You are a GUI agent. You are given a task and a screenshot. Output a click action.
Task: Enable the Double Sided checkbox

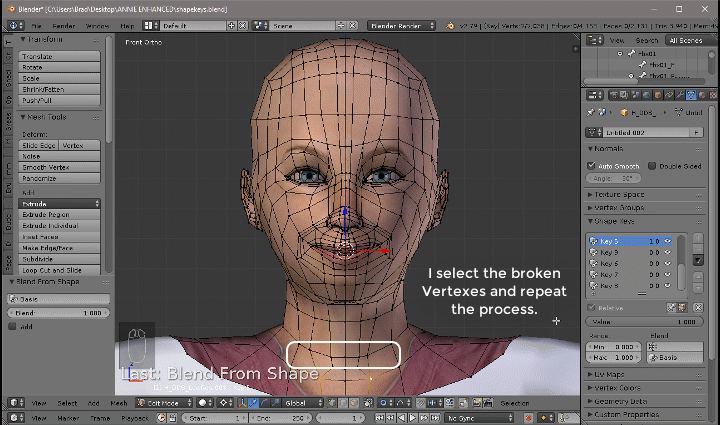coord(652,165)
